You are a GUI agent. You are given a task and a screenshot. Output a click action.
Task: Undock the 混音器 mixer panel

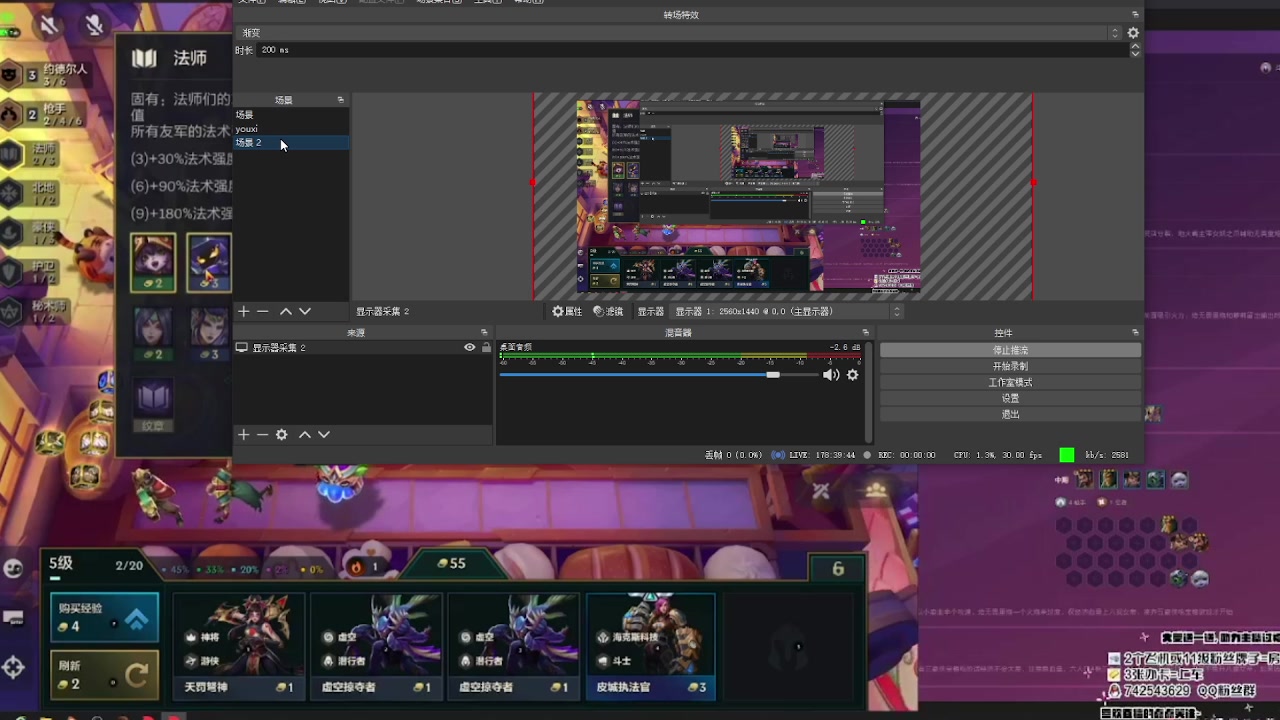(866, 332)
